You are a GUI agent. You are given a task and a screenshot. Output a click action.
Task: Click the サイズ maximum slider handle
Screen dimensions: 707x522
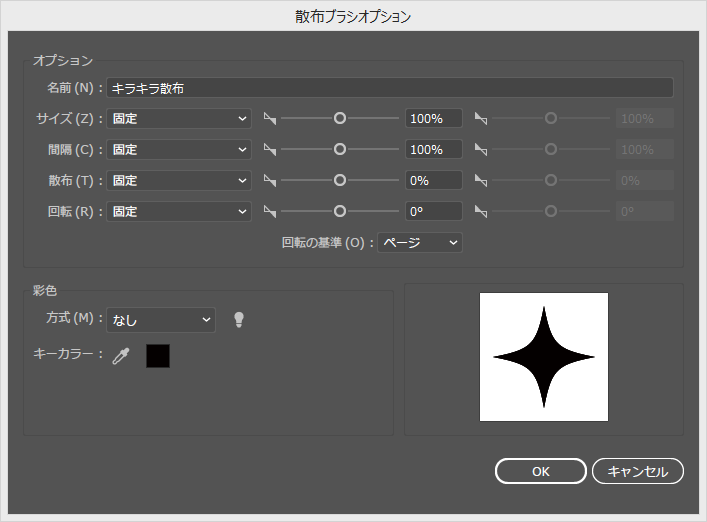[551, 119]
